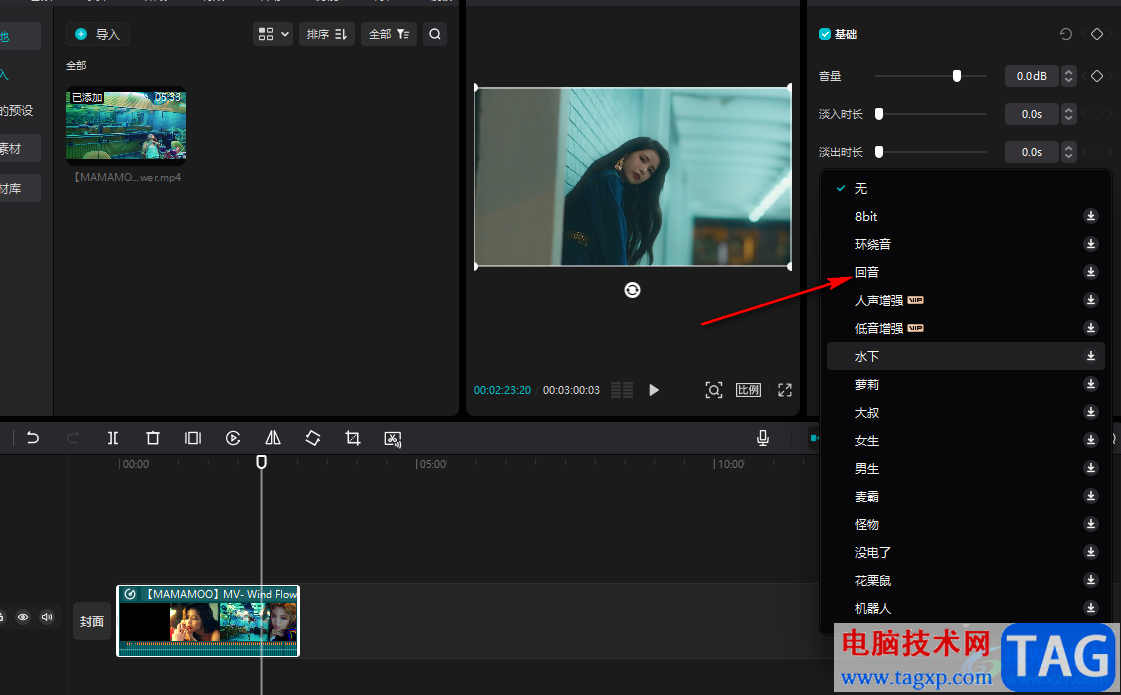This screenshot has width=1121, height=695.
Task: Click the crop tool icon
Action: click(352, 438)
